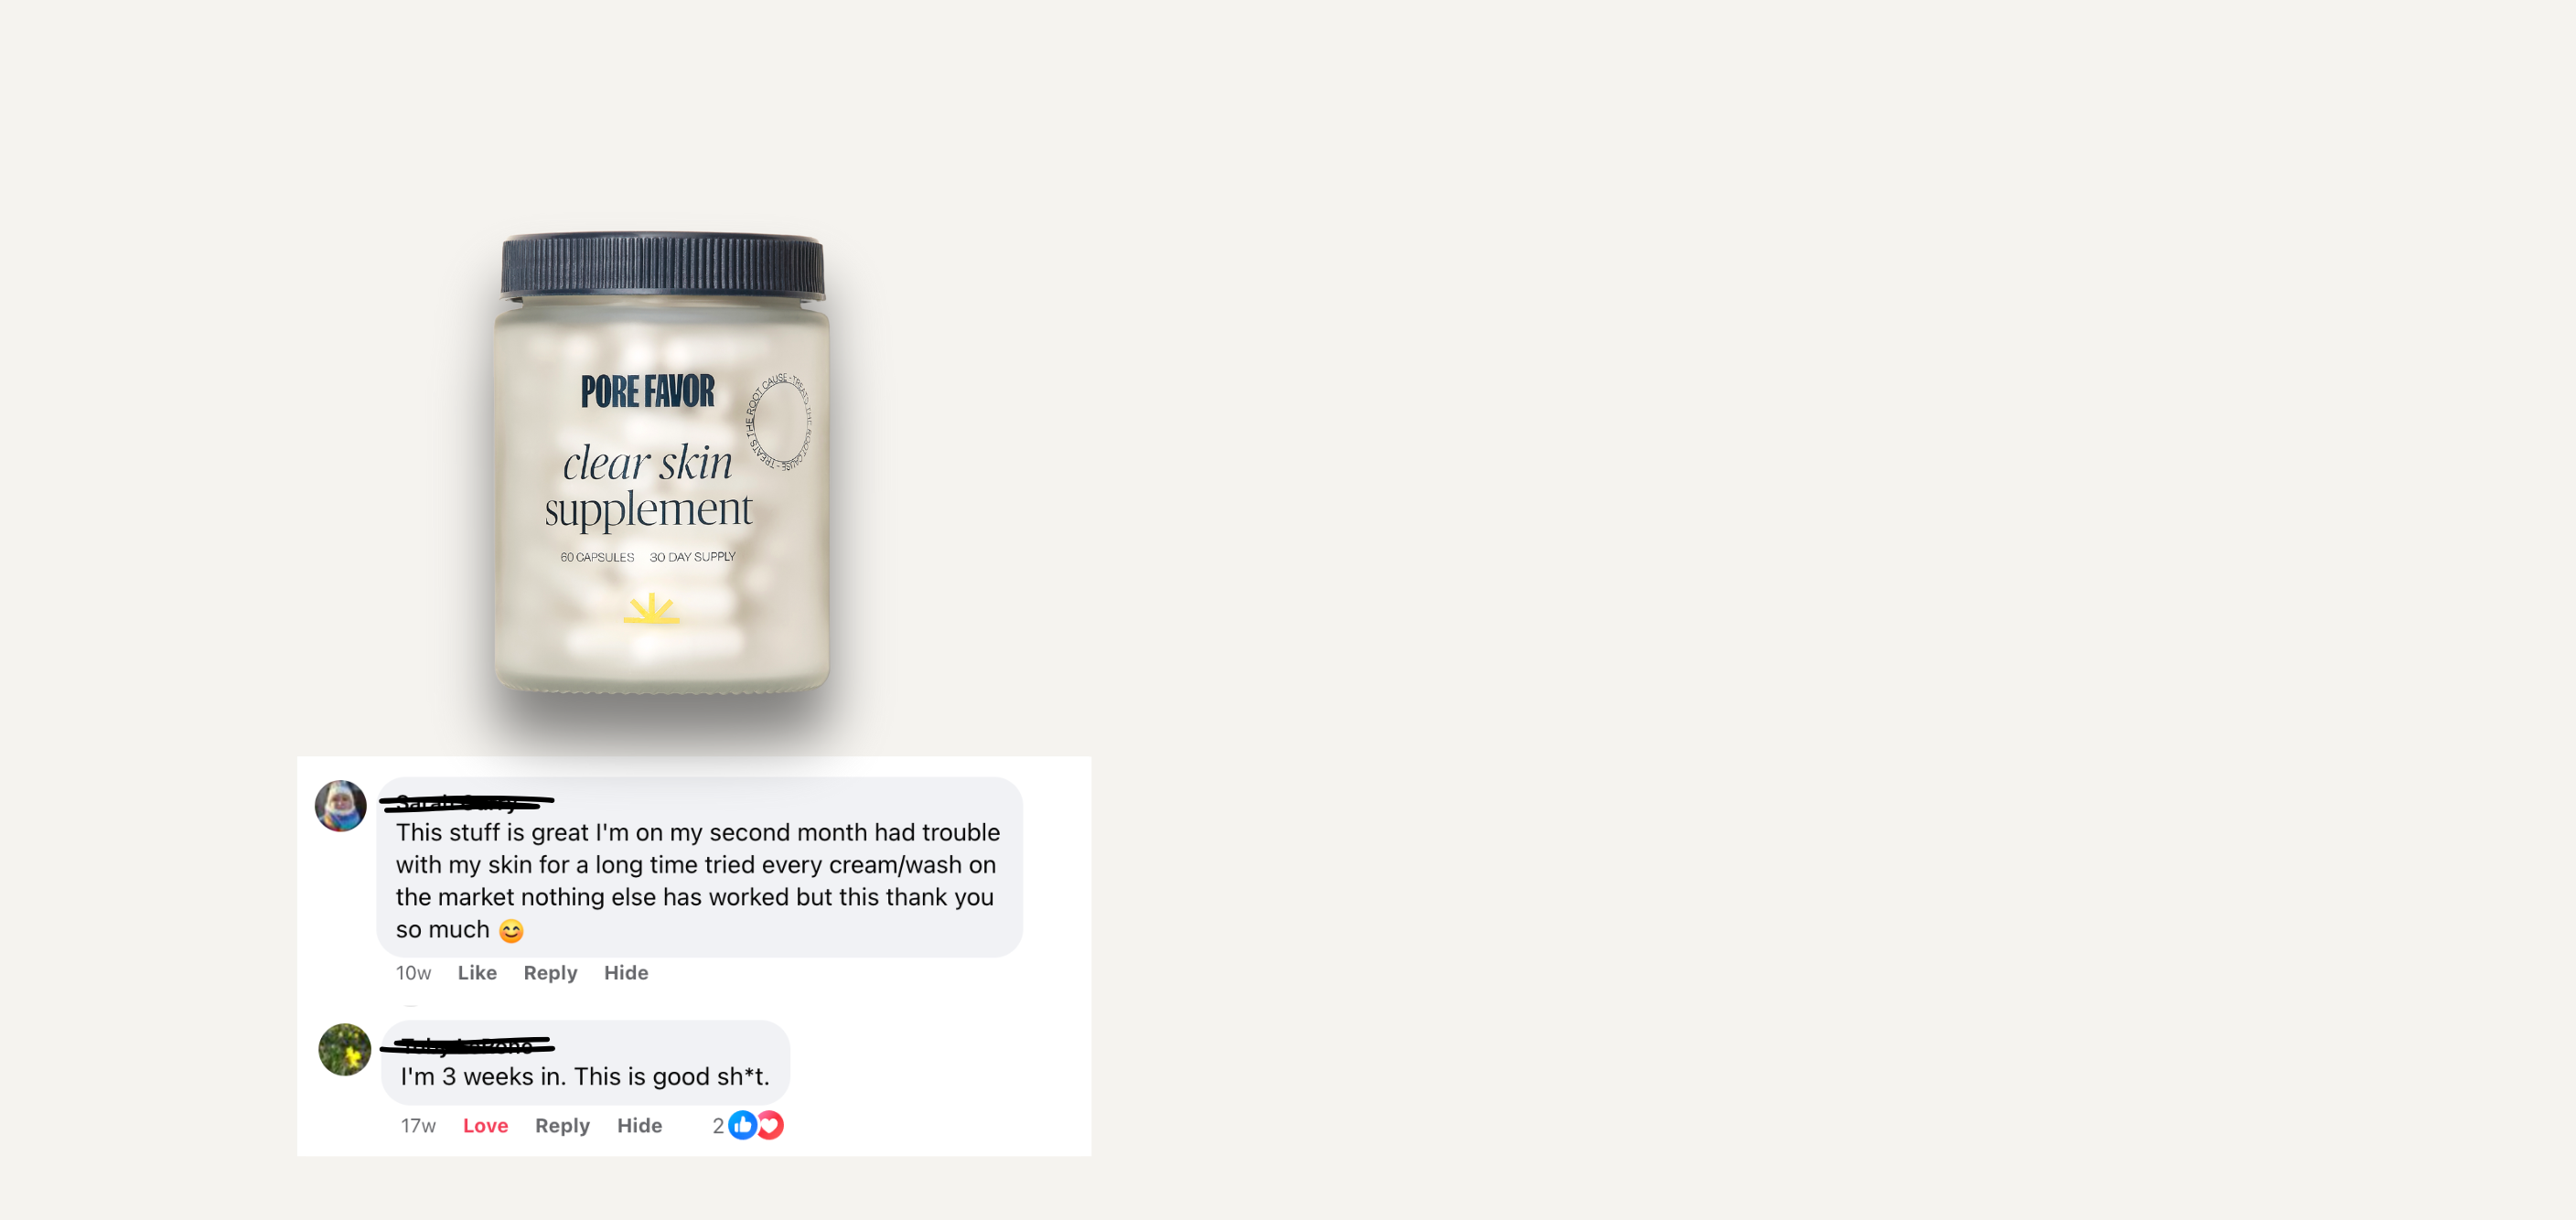Hide the 10w comment
This screenshot has width=2576, height=1220.
coord(626,972)
